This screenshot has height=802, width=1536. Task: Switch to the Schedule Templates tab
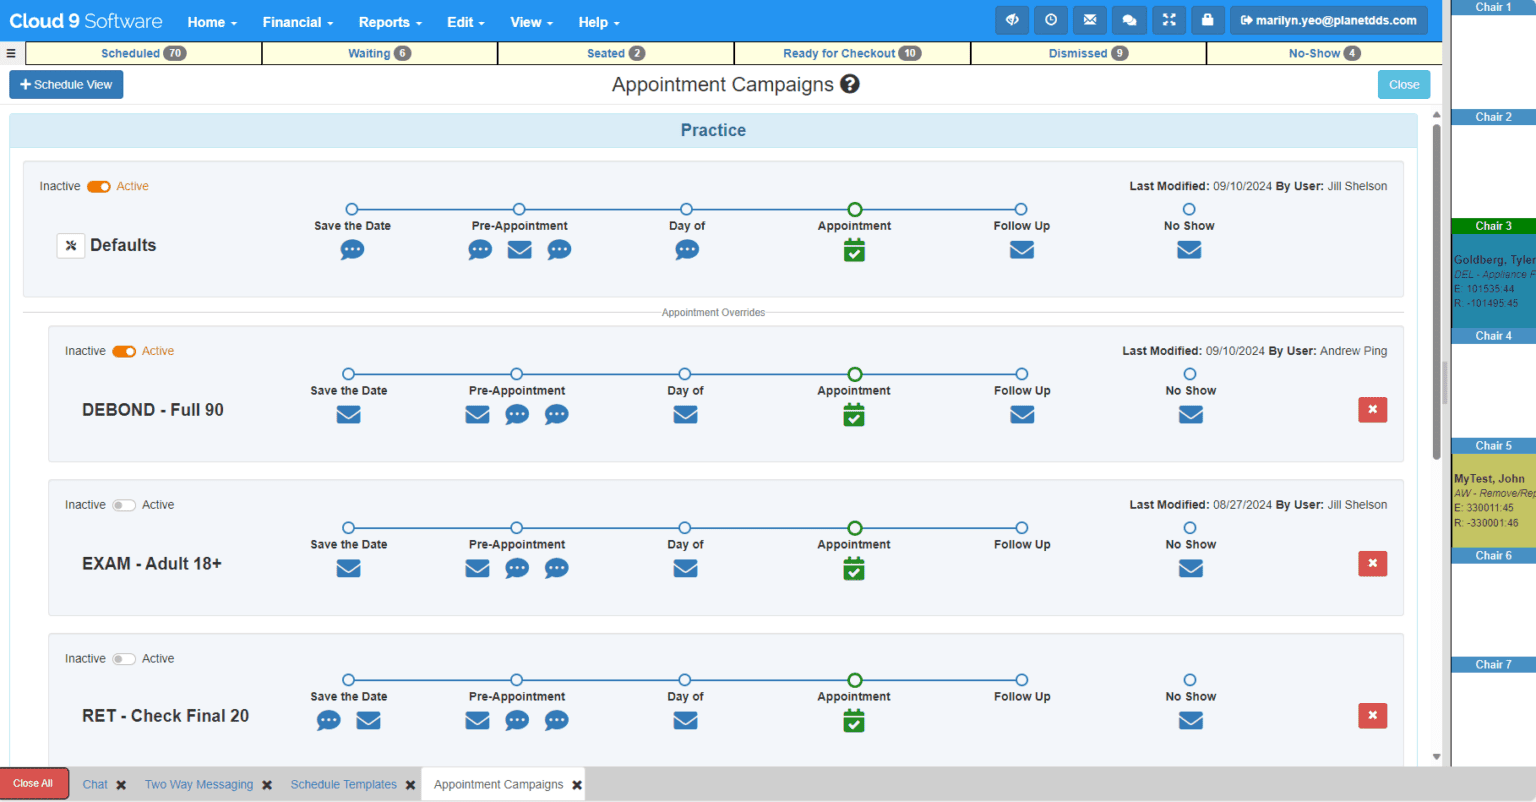point(341,784)
